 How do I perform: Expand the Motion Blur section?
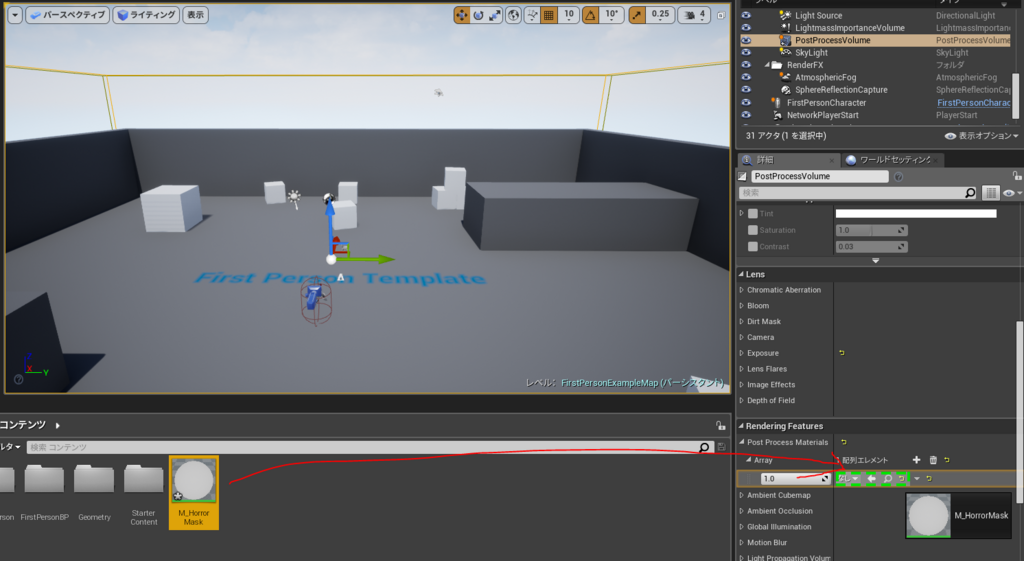pos(741,543)
